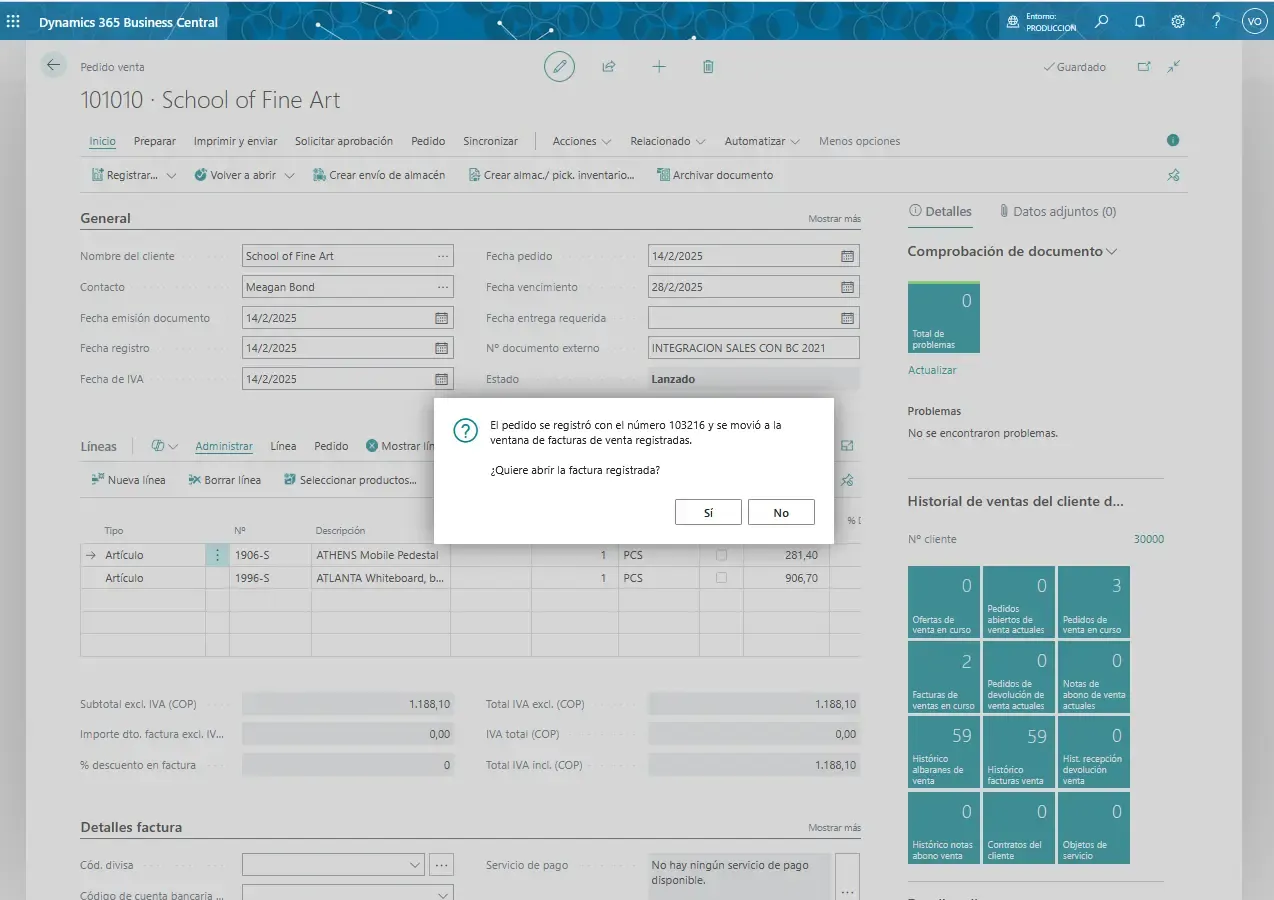
Task: Expand the Cód. divisa dropdown
Action: tap(416, 864)
